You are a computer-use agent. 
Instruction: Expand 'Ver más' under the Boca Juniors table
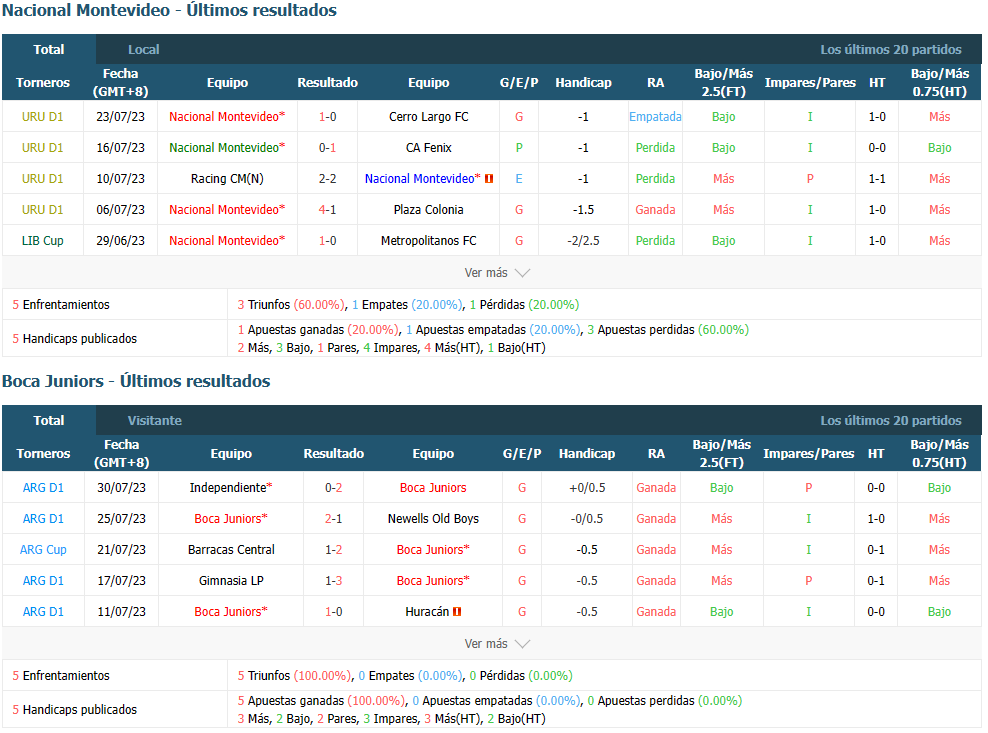[x=497, y=644]
